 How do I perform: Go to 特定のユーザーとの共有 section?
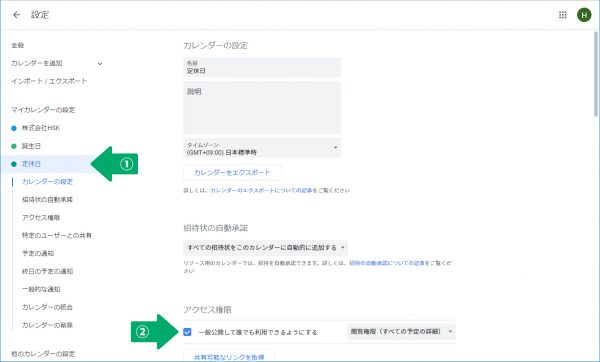[x=57, y=235]
